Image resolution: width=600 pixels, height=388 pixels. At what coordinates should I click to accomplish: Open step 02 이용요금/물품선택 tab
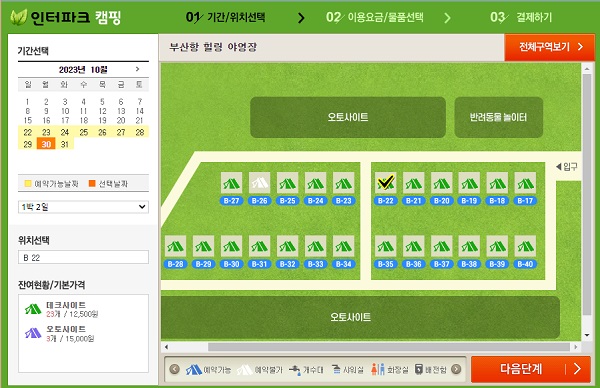tap(375, 17)
